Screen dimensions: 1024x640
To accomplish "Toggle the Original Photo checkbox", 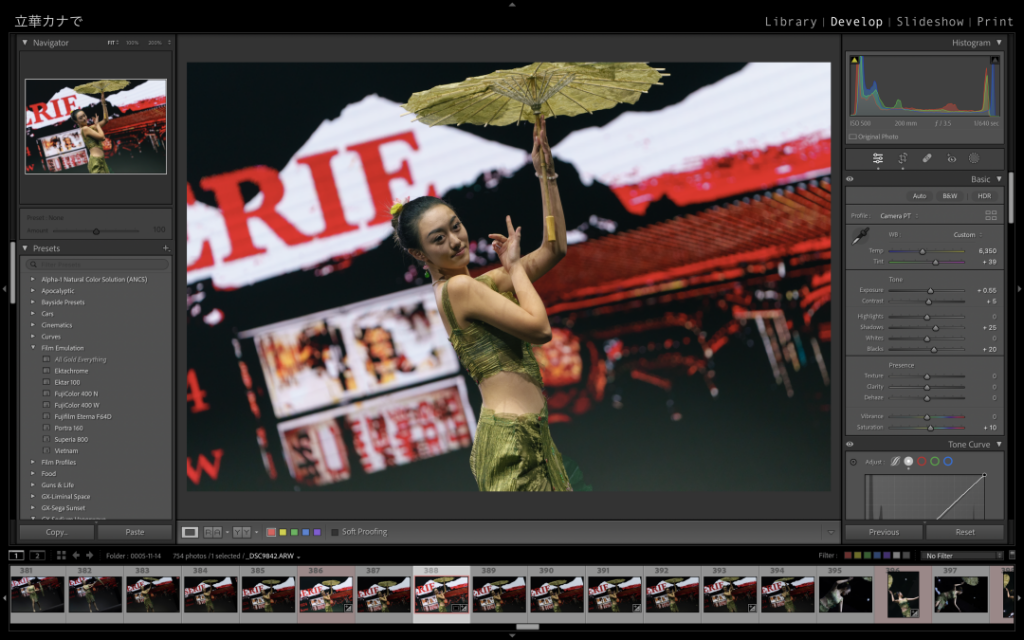I will 852,137.
